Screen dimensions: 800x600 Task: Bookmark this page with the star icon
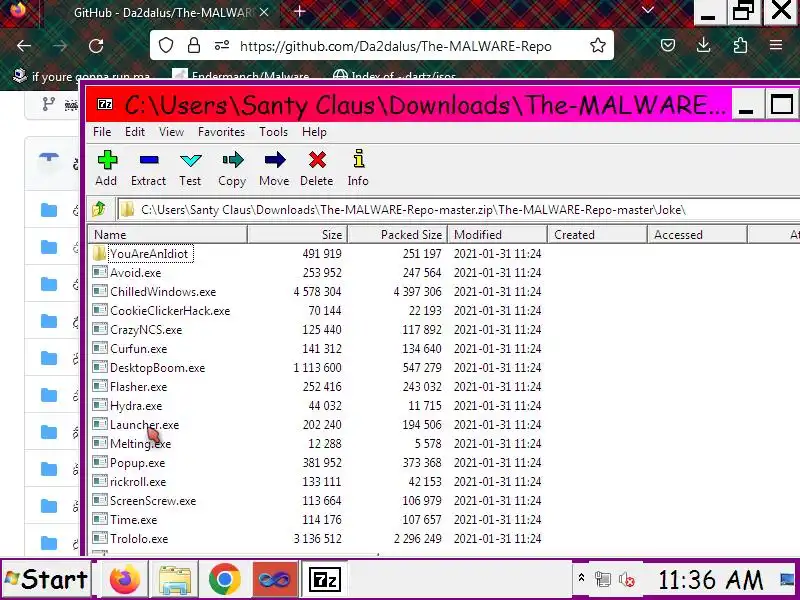597,45
